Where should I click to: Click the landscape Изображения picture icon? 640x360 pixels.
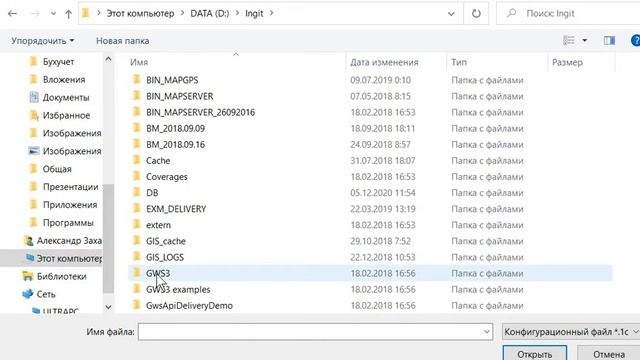pyautogui.click(x=34, y=151)
